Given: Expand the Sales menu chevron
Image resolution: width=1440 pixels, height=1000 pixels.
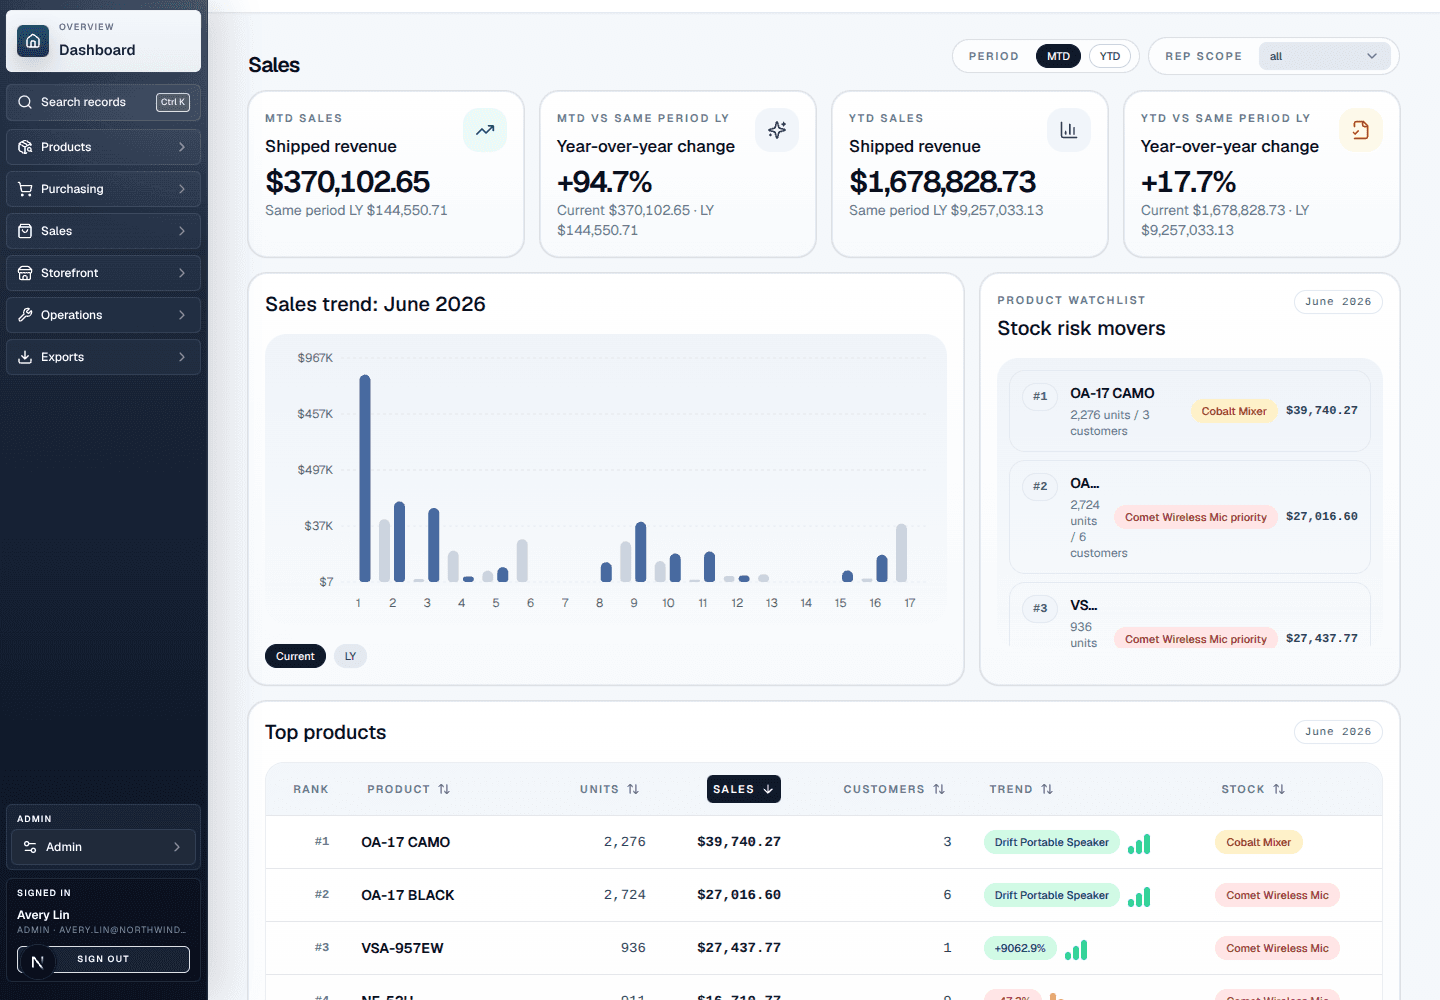Looking at the screenshot, I should (182, 231).
